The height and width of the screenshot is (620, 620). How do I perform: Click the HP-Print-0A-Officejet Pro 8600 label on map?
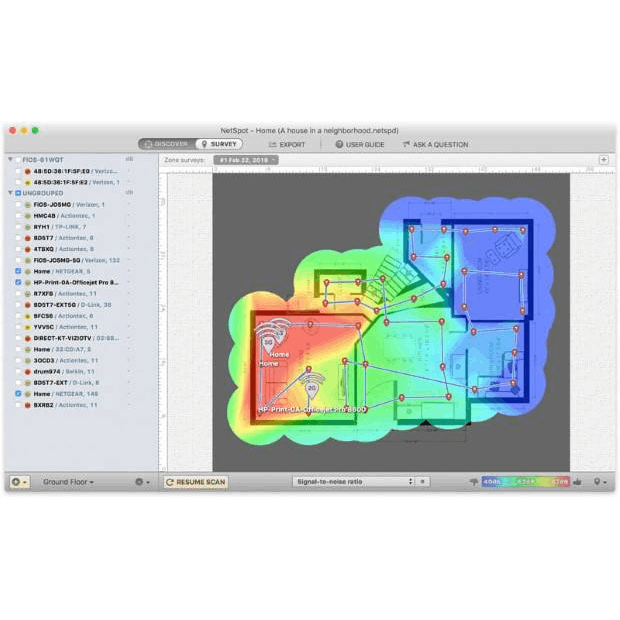point(312,410)
